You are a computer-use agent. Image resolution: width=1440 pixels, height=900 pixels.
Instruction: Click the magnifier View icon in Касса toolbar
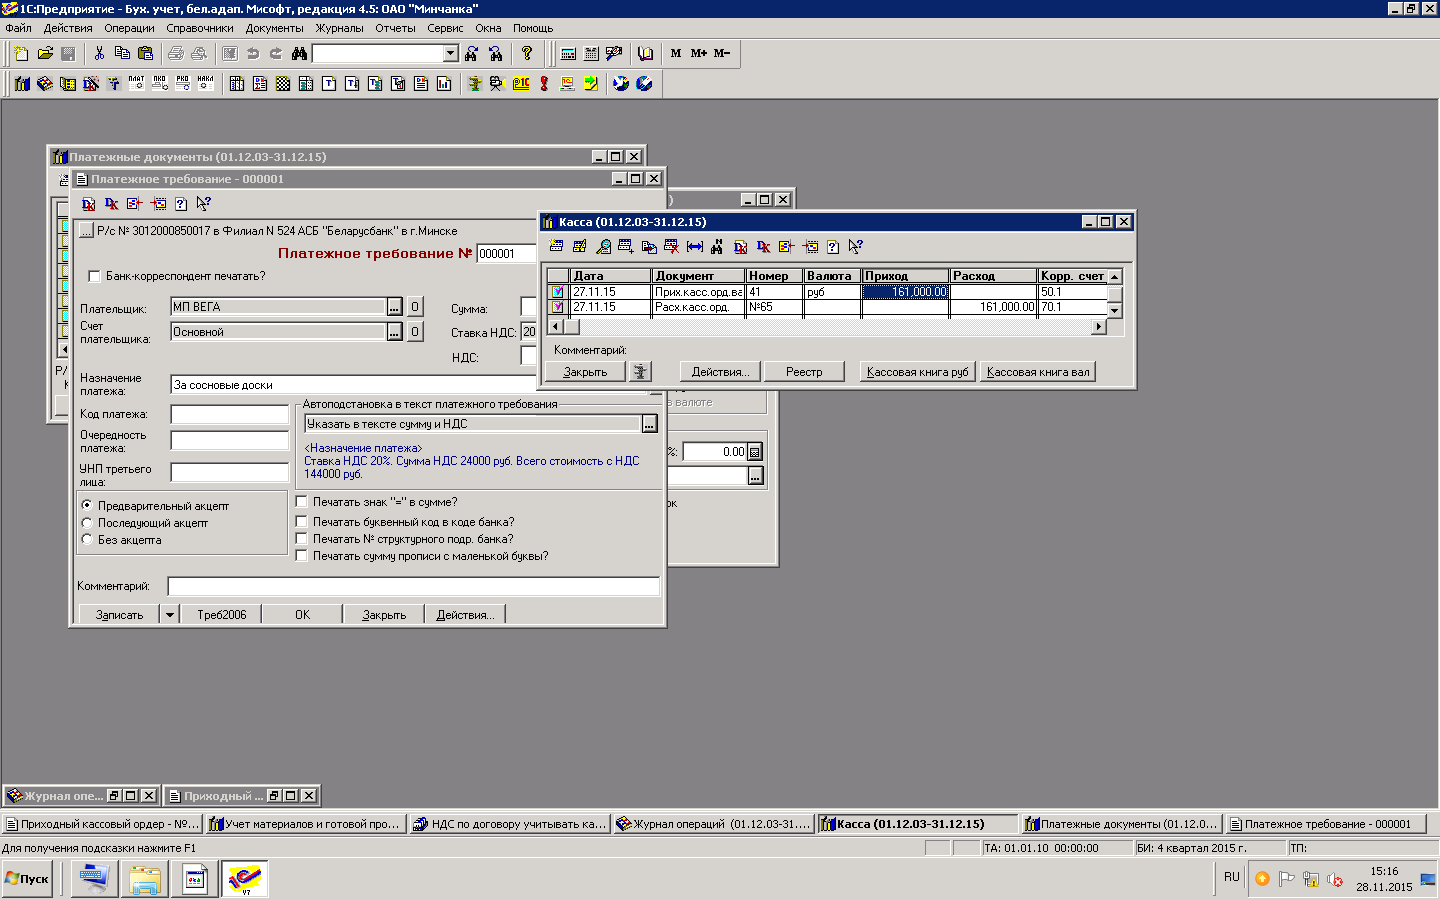(x=603, y=246)
